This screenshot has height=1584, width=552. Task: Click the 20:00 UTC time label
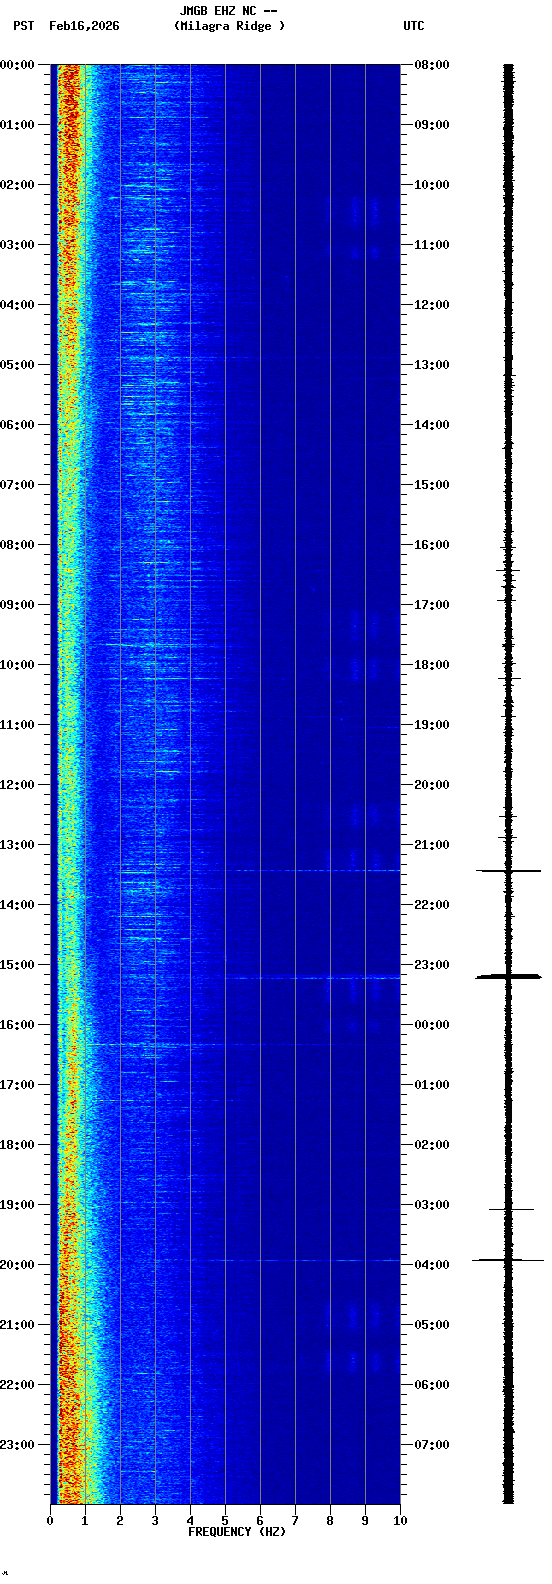click(x=432, y=785)
